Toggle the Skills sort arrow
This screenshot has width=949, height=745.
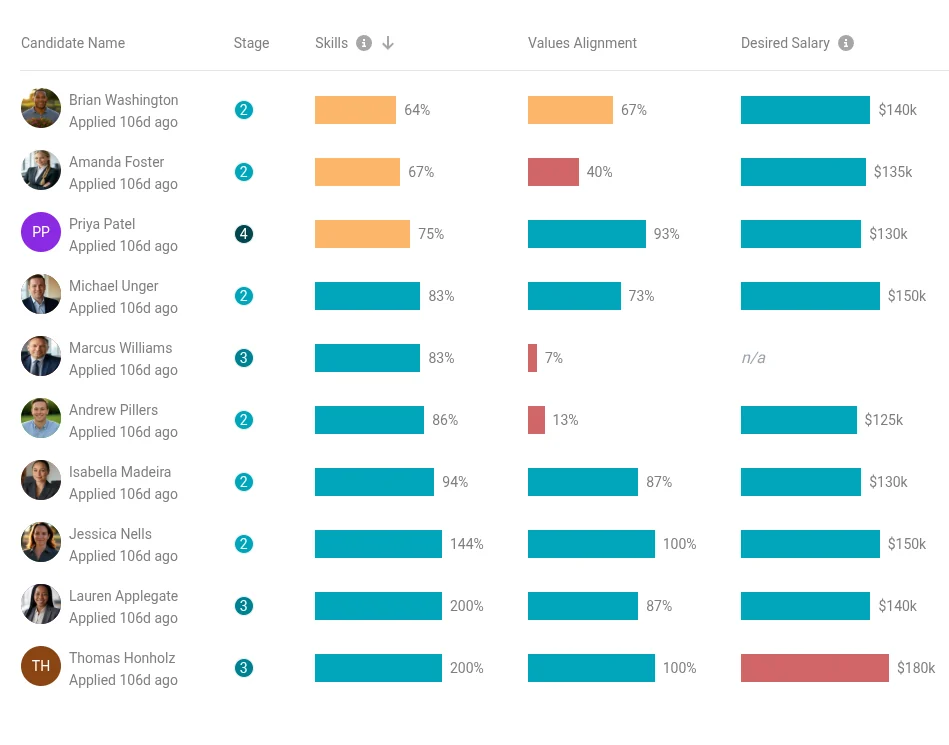(388, 43)
